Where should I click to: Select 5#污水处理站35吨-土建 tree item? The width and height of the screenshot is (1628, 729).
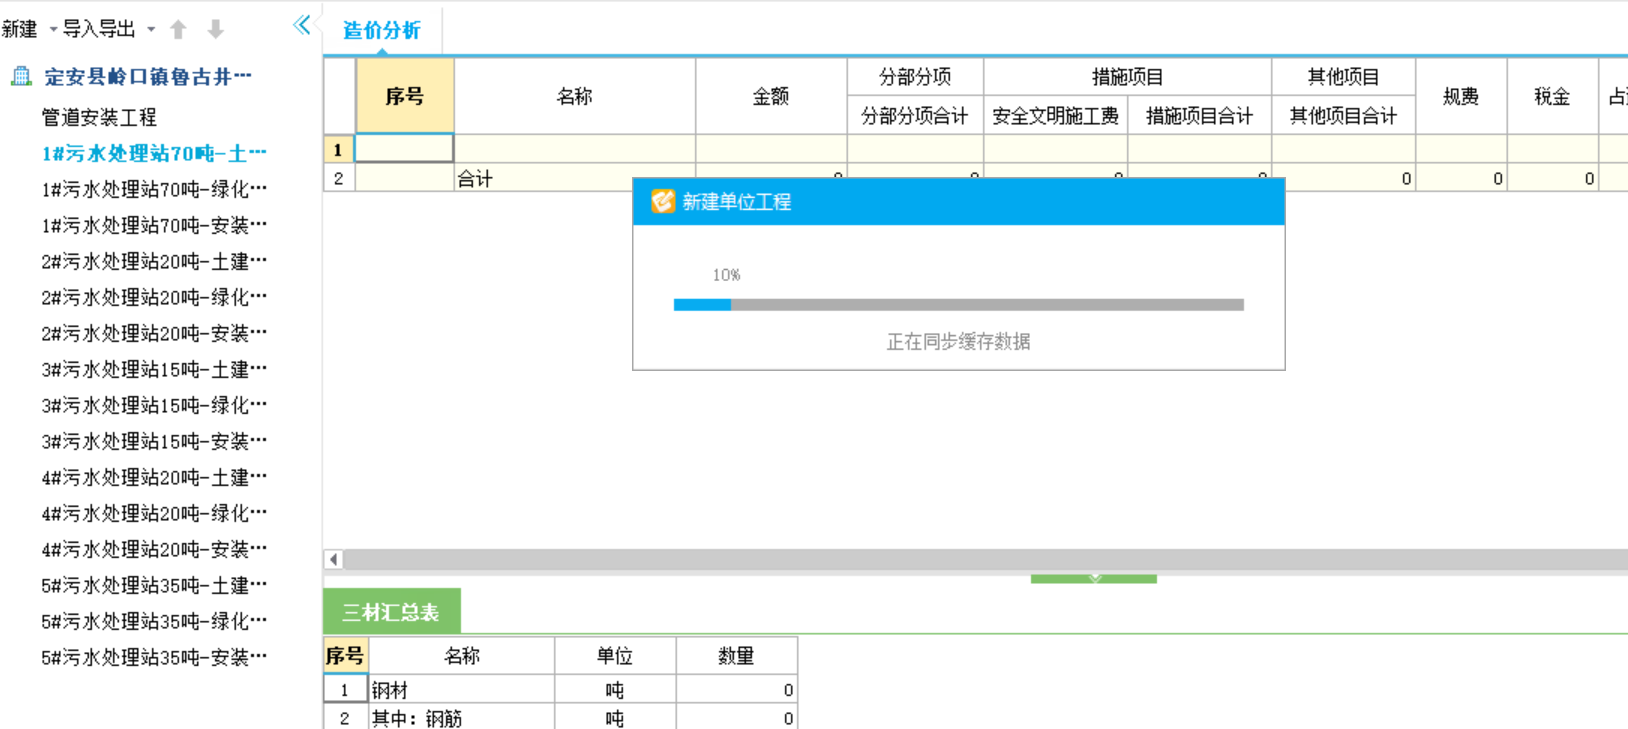(x=154, y=585)
